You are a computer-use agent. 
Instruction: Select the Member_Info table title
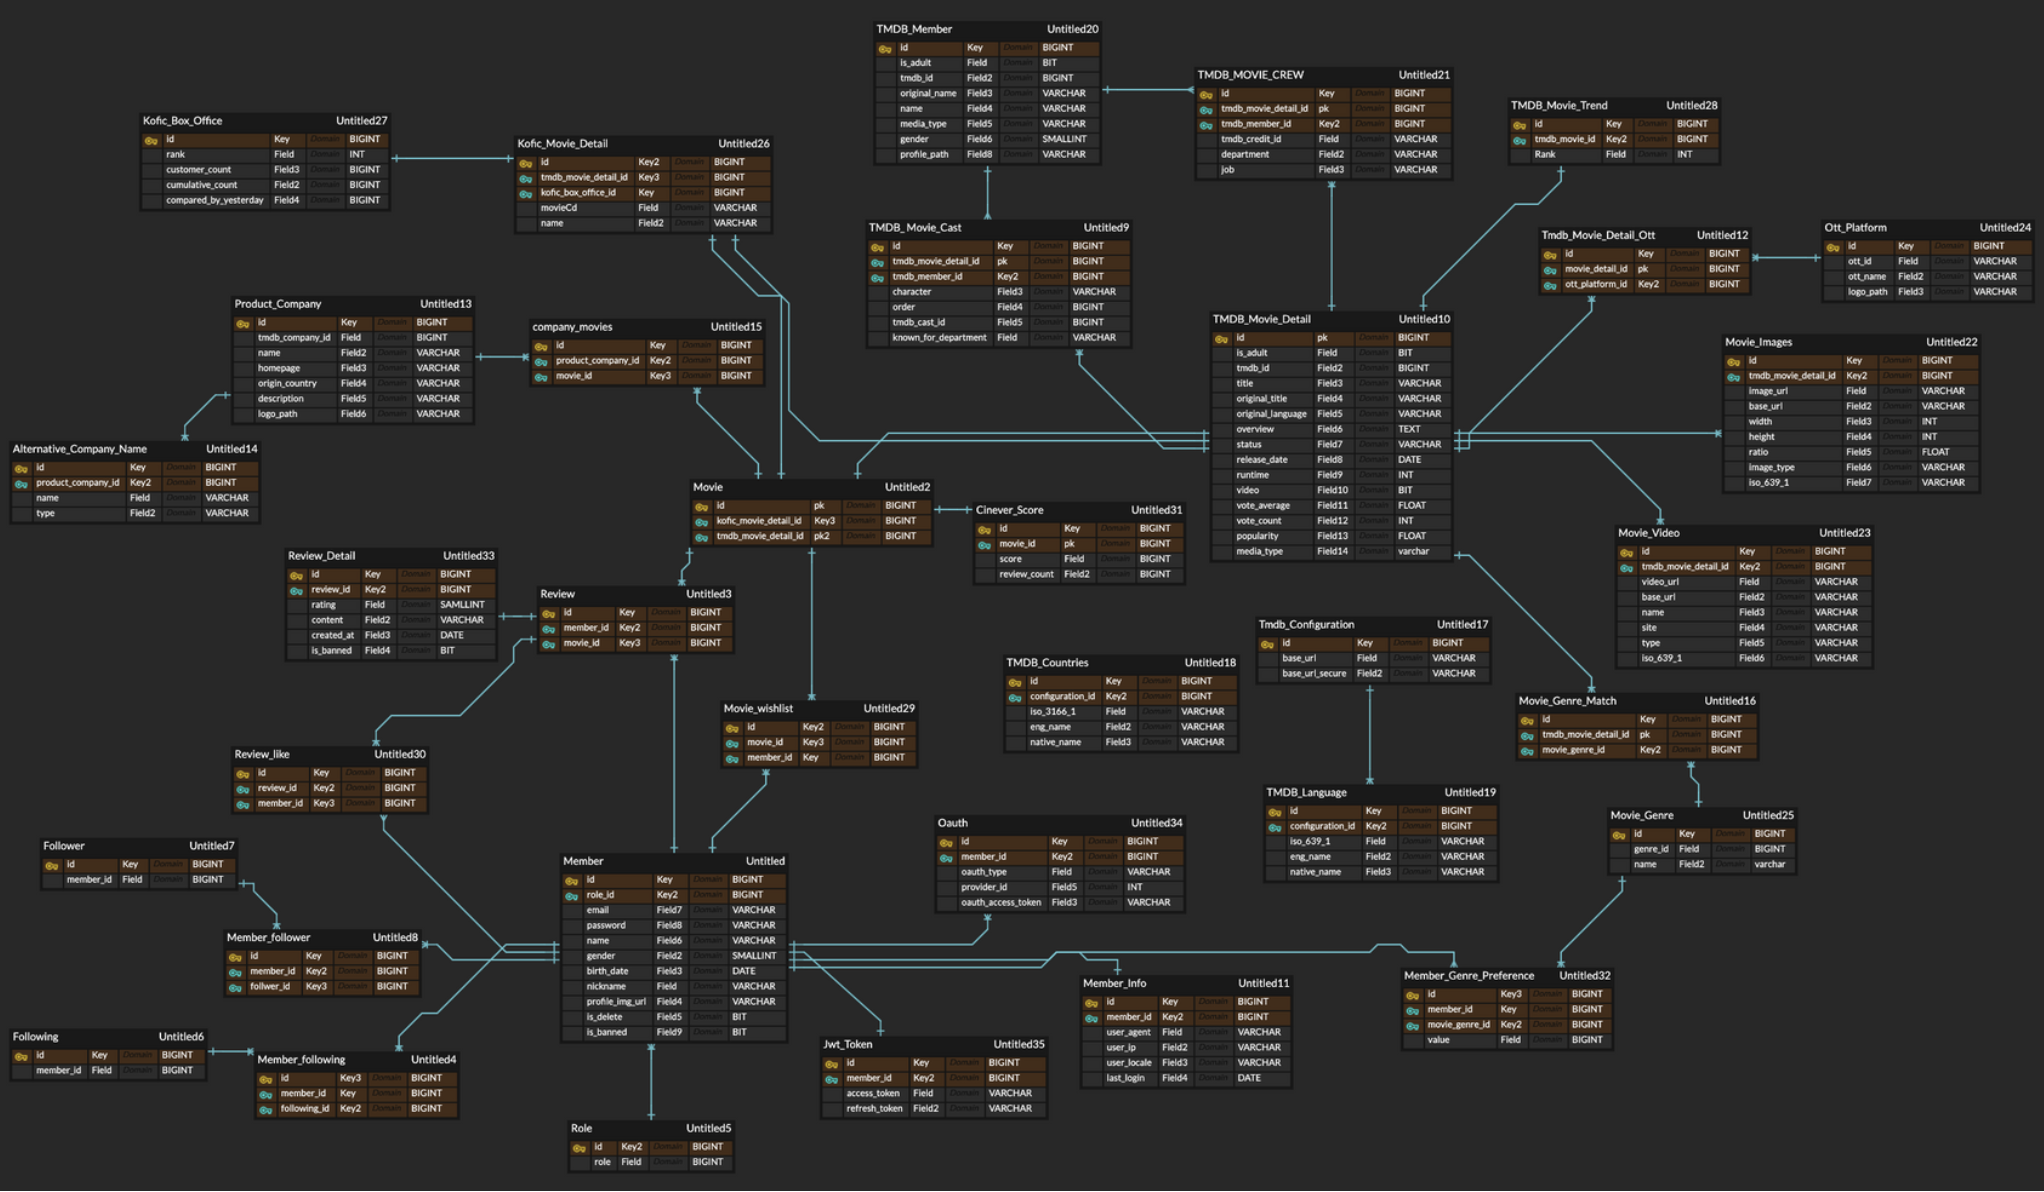pos(1114,984)
